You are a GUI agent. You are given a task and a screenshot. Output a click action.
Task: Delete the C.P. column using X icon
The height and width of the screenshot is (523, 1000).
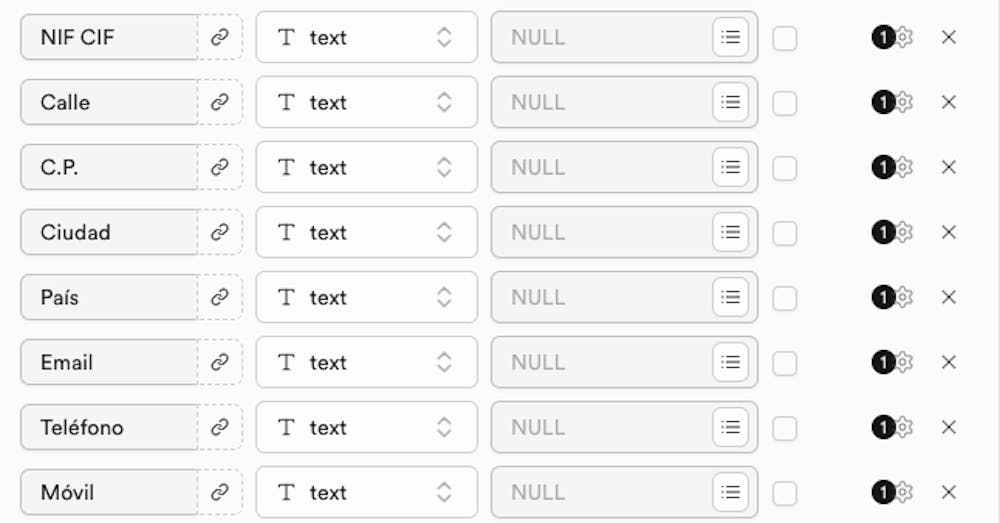click(x=948, y=167)
